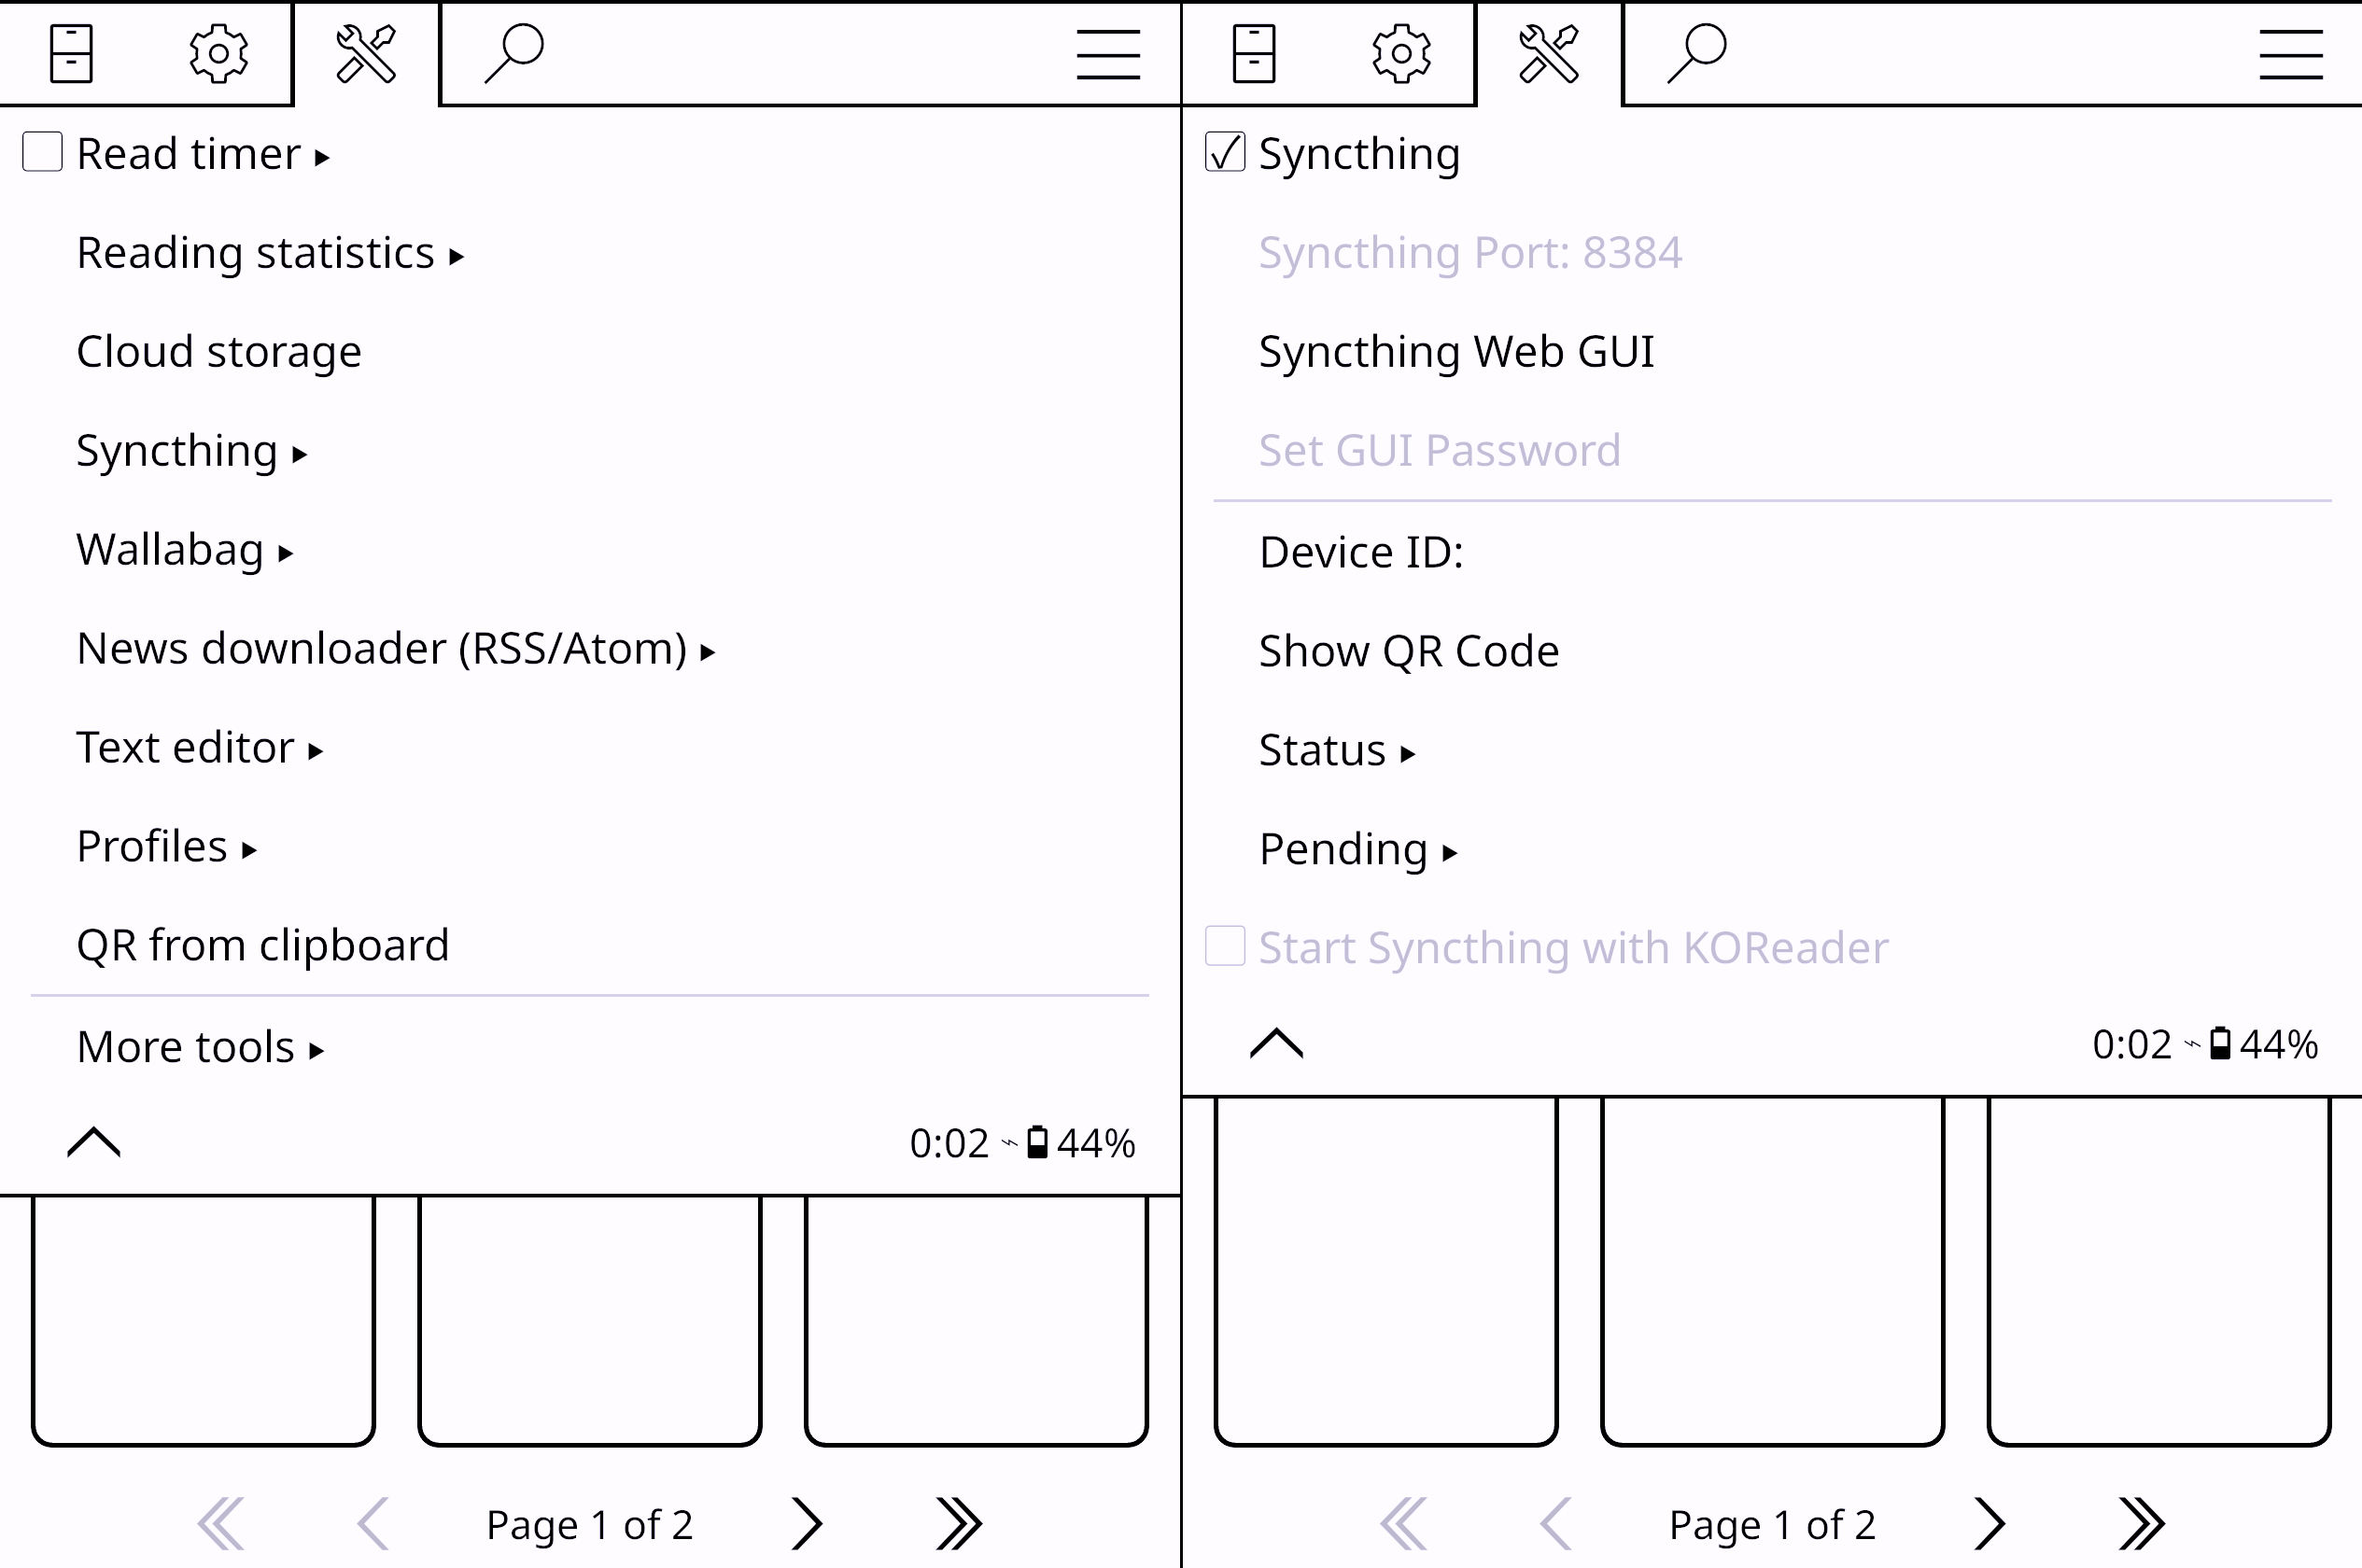Collapse left menu with up chevron
Screen dimensions: 2362x1568
click(x=94, y=1142)
